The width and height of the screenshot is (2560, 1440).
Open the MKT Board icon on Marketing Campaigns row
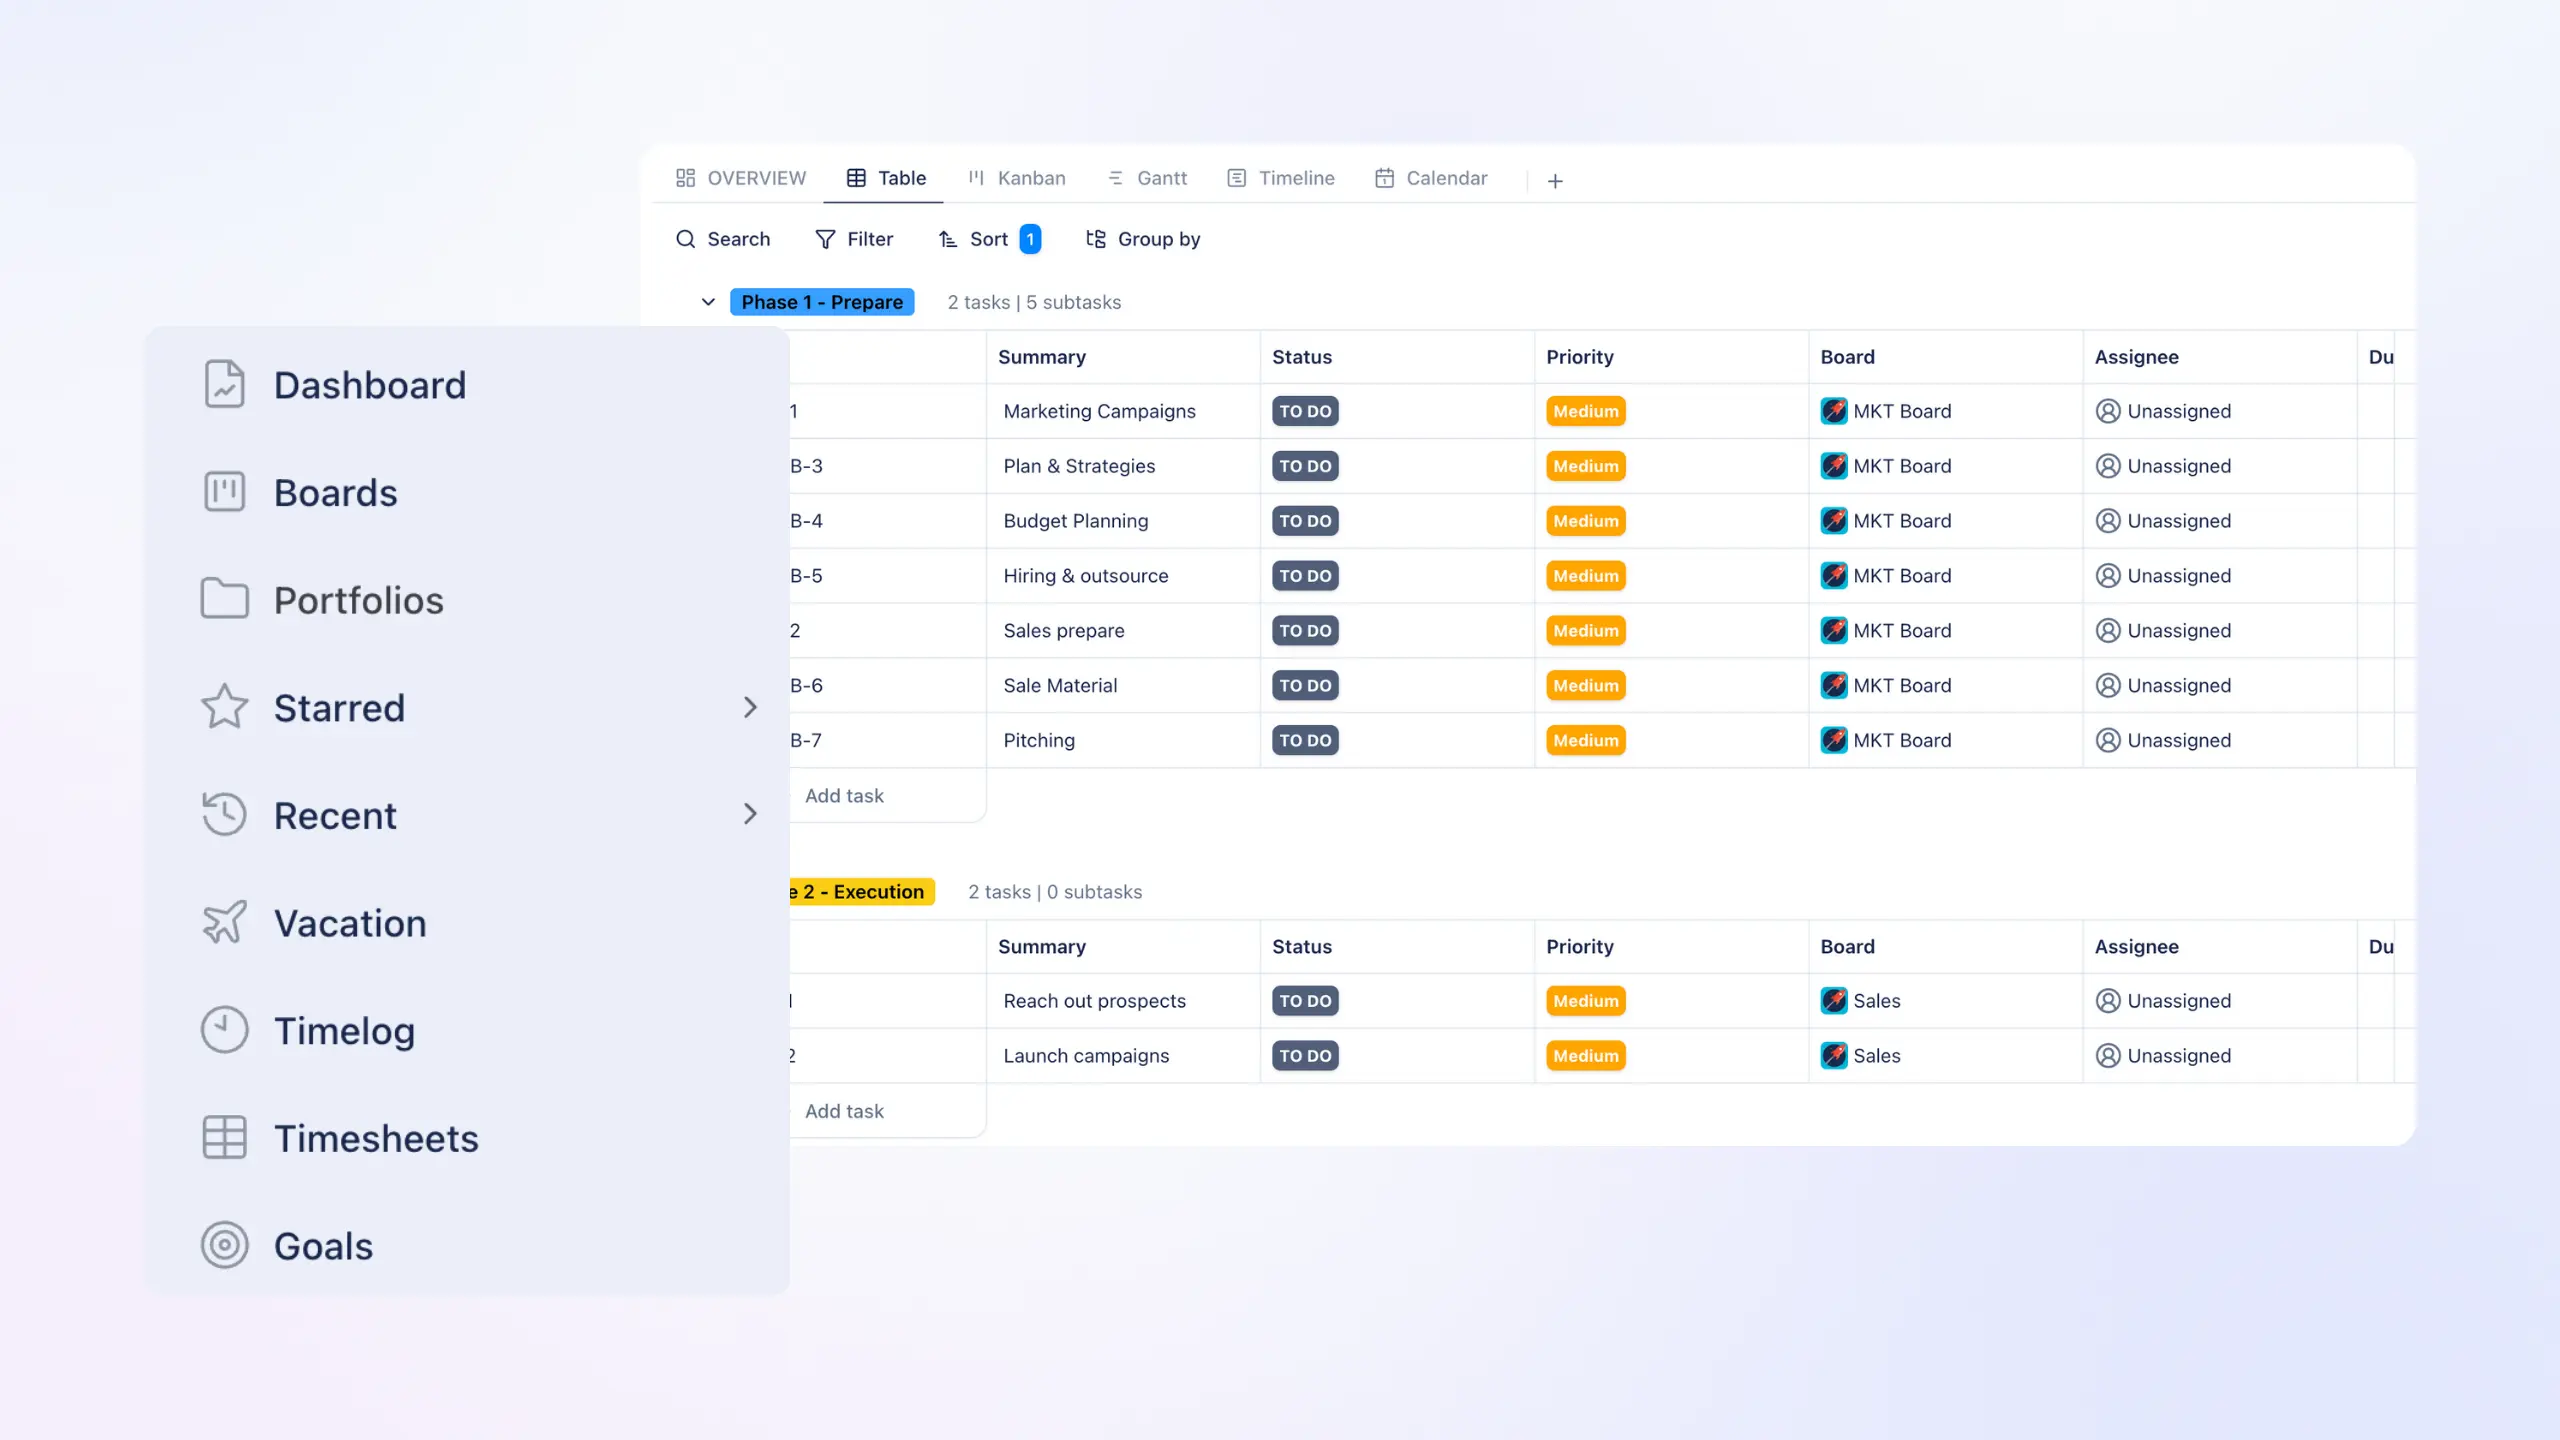(1836, 410)
